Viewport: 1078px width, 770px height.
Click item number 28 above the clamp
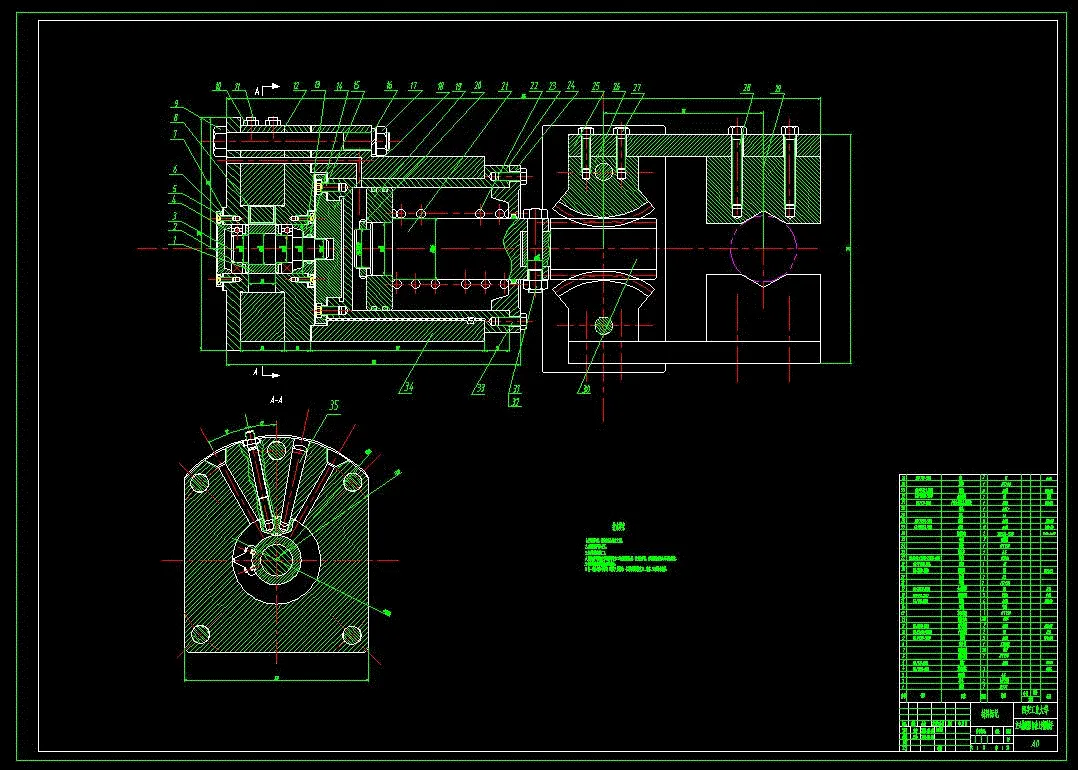[x=747, y=88]
